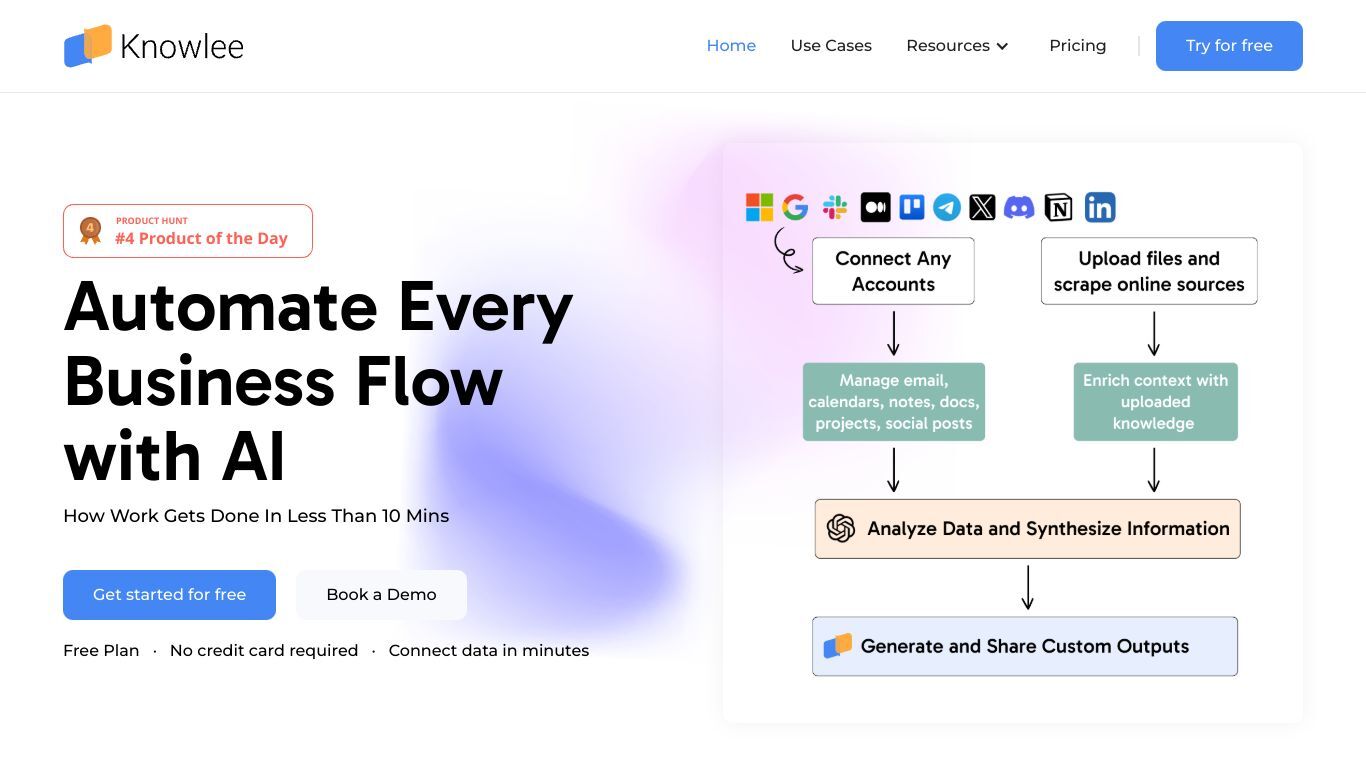Click the Free Plan text
The height and width of the screenshot is (768, 1366).
(x=101, y=650)
